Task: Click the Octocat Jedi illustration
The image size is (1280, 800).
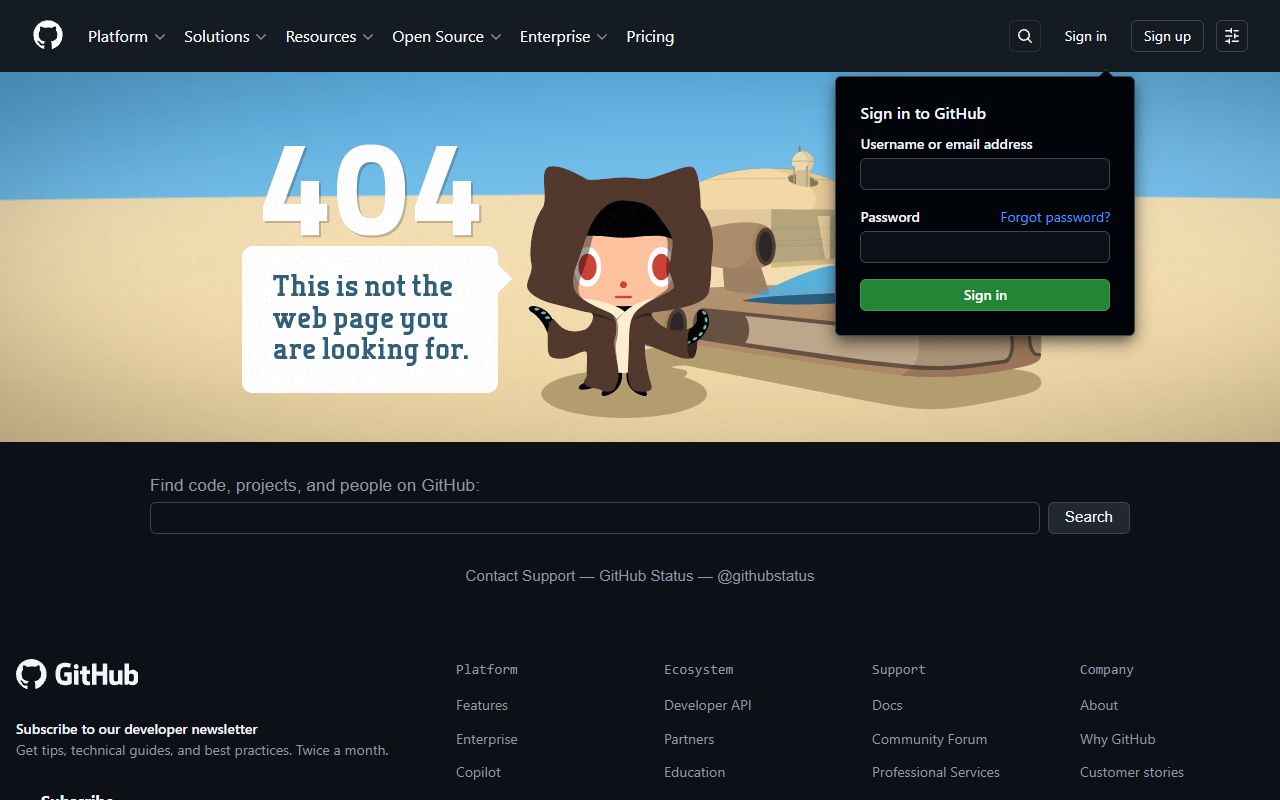Action: tap(620, 285)
